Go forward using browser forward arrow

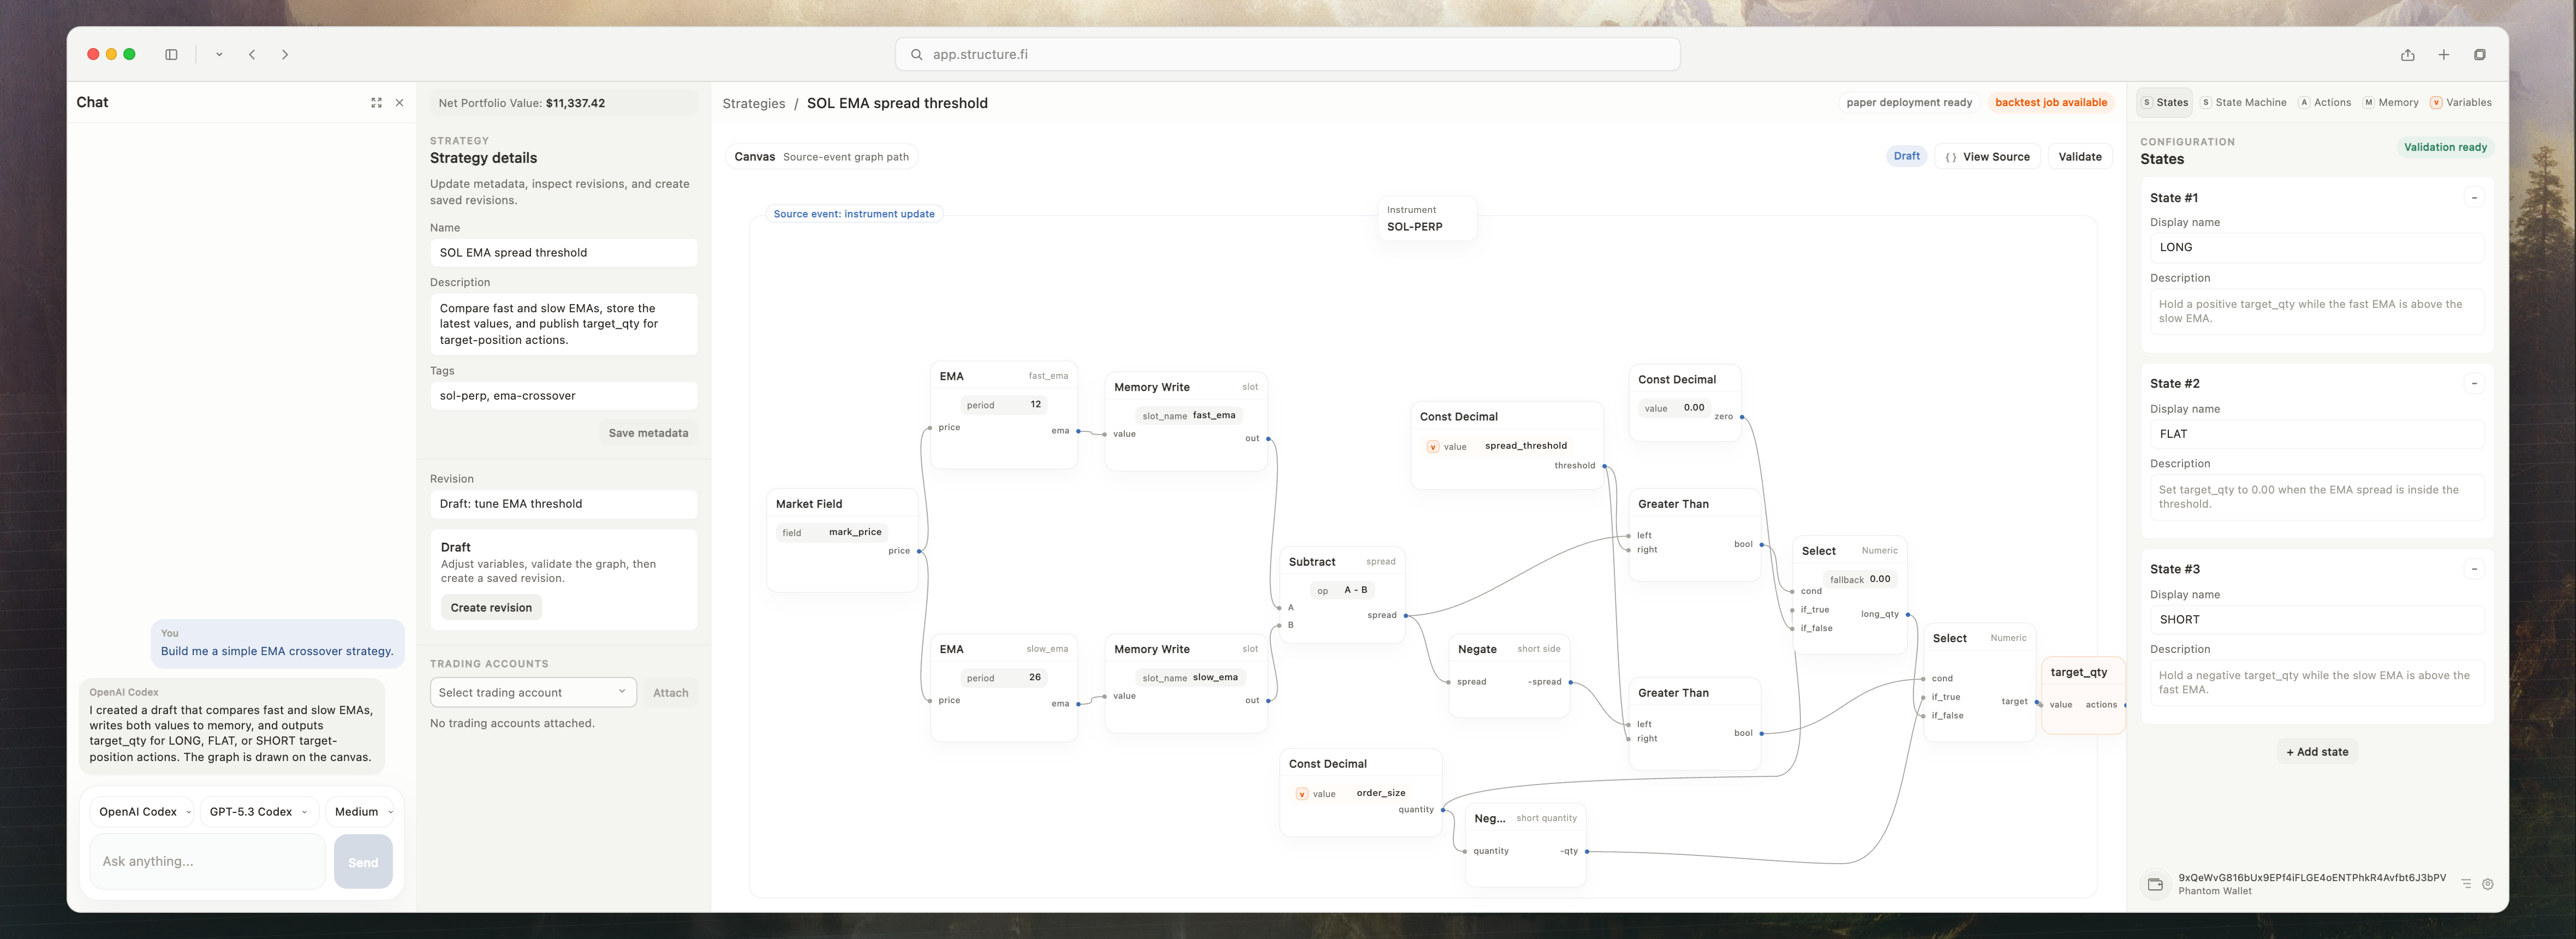pos(285,55)
